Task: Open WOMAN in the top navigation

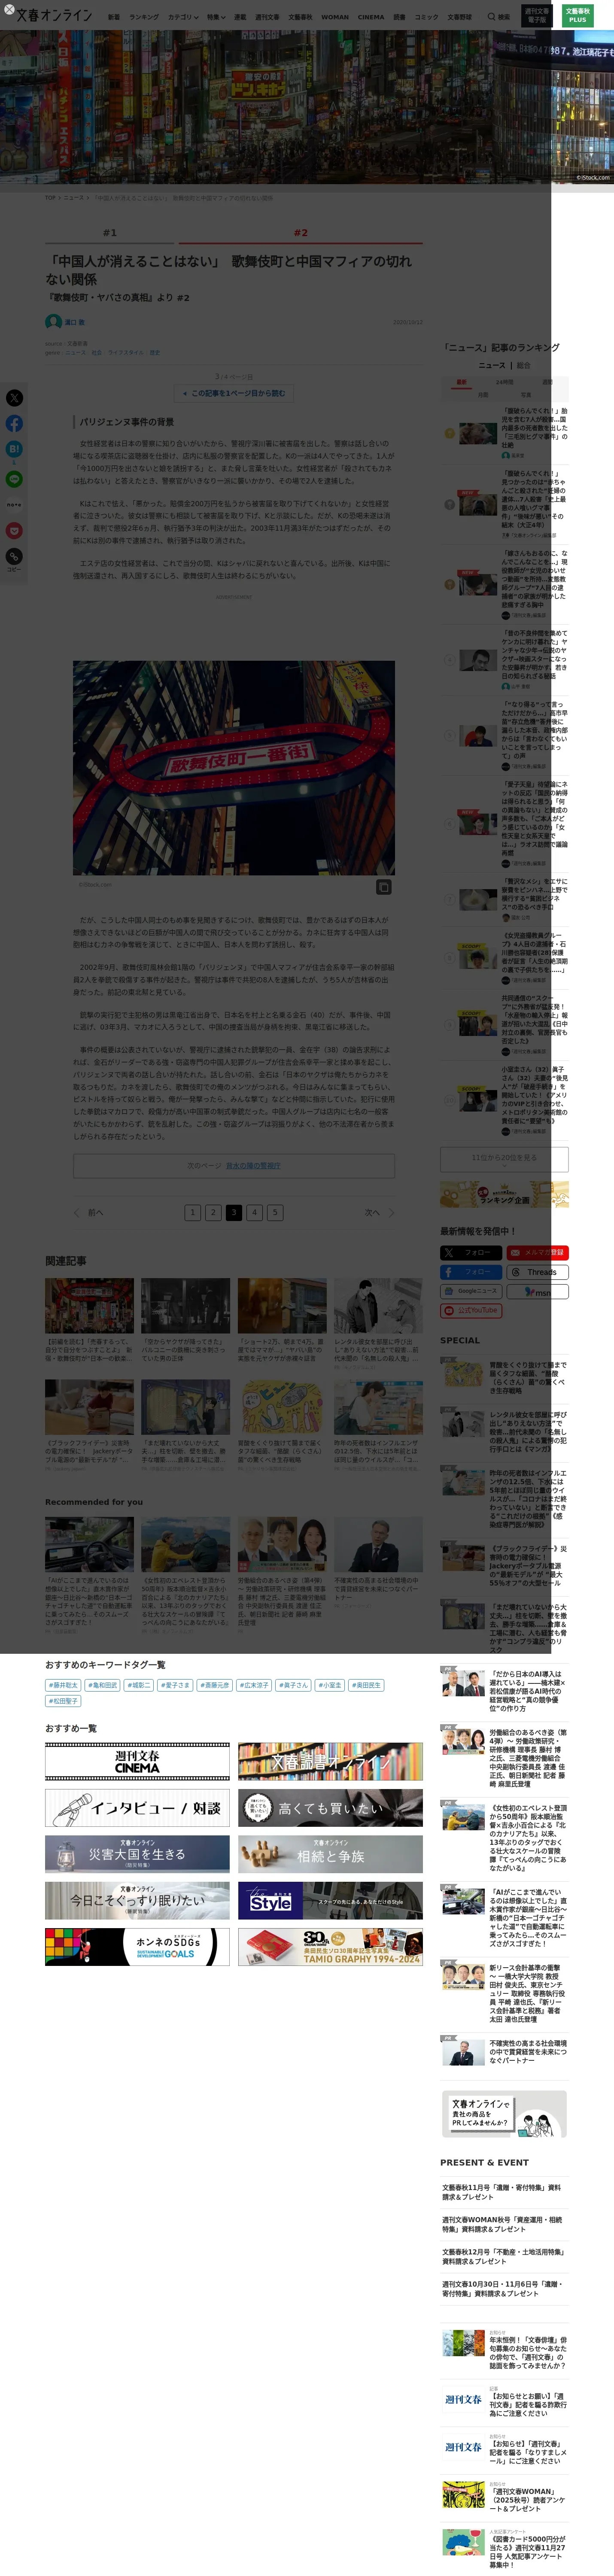Action: coord(335,17)
